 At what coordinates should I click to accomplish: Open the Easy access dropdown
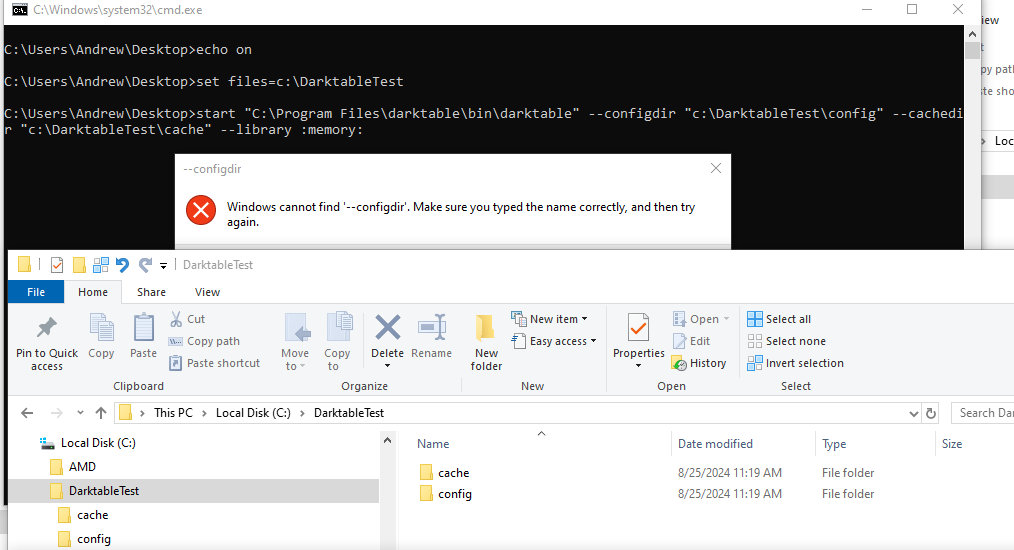point(554,341)
